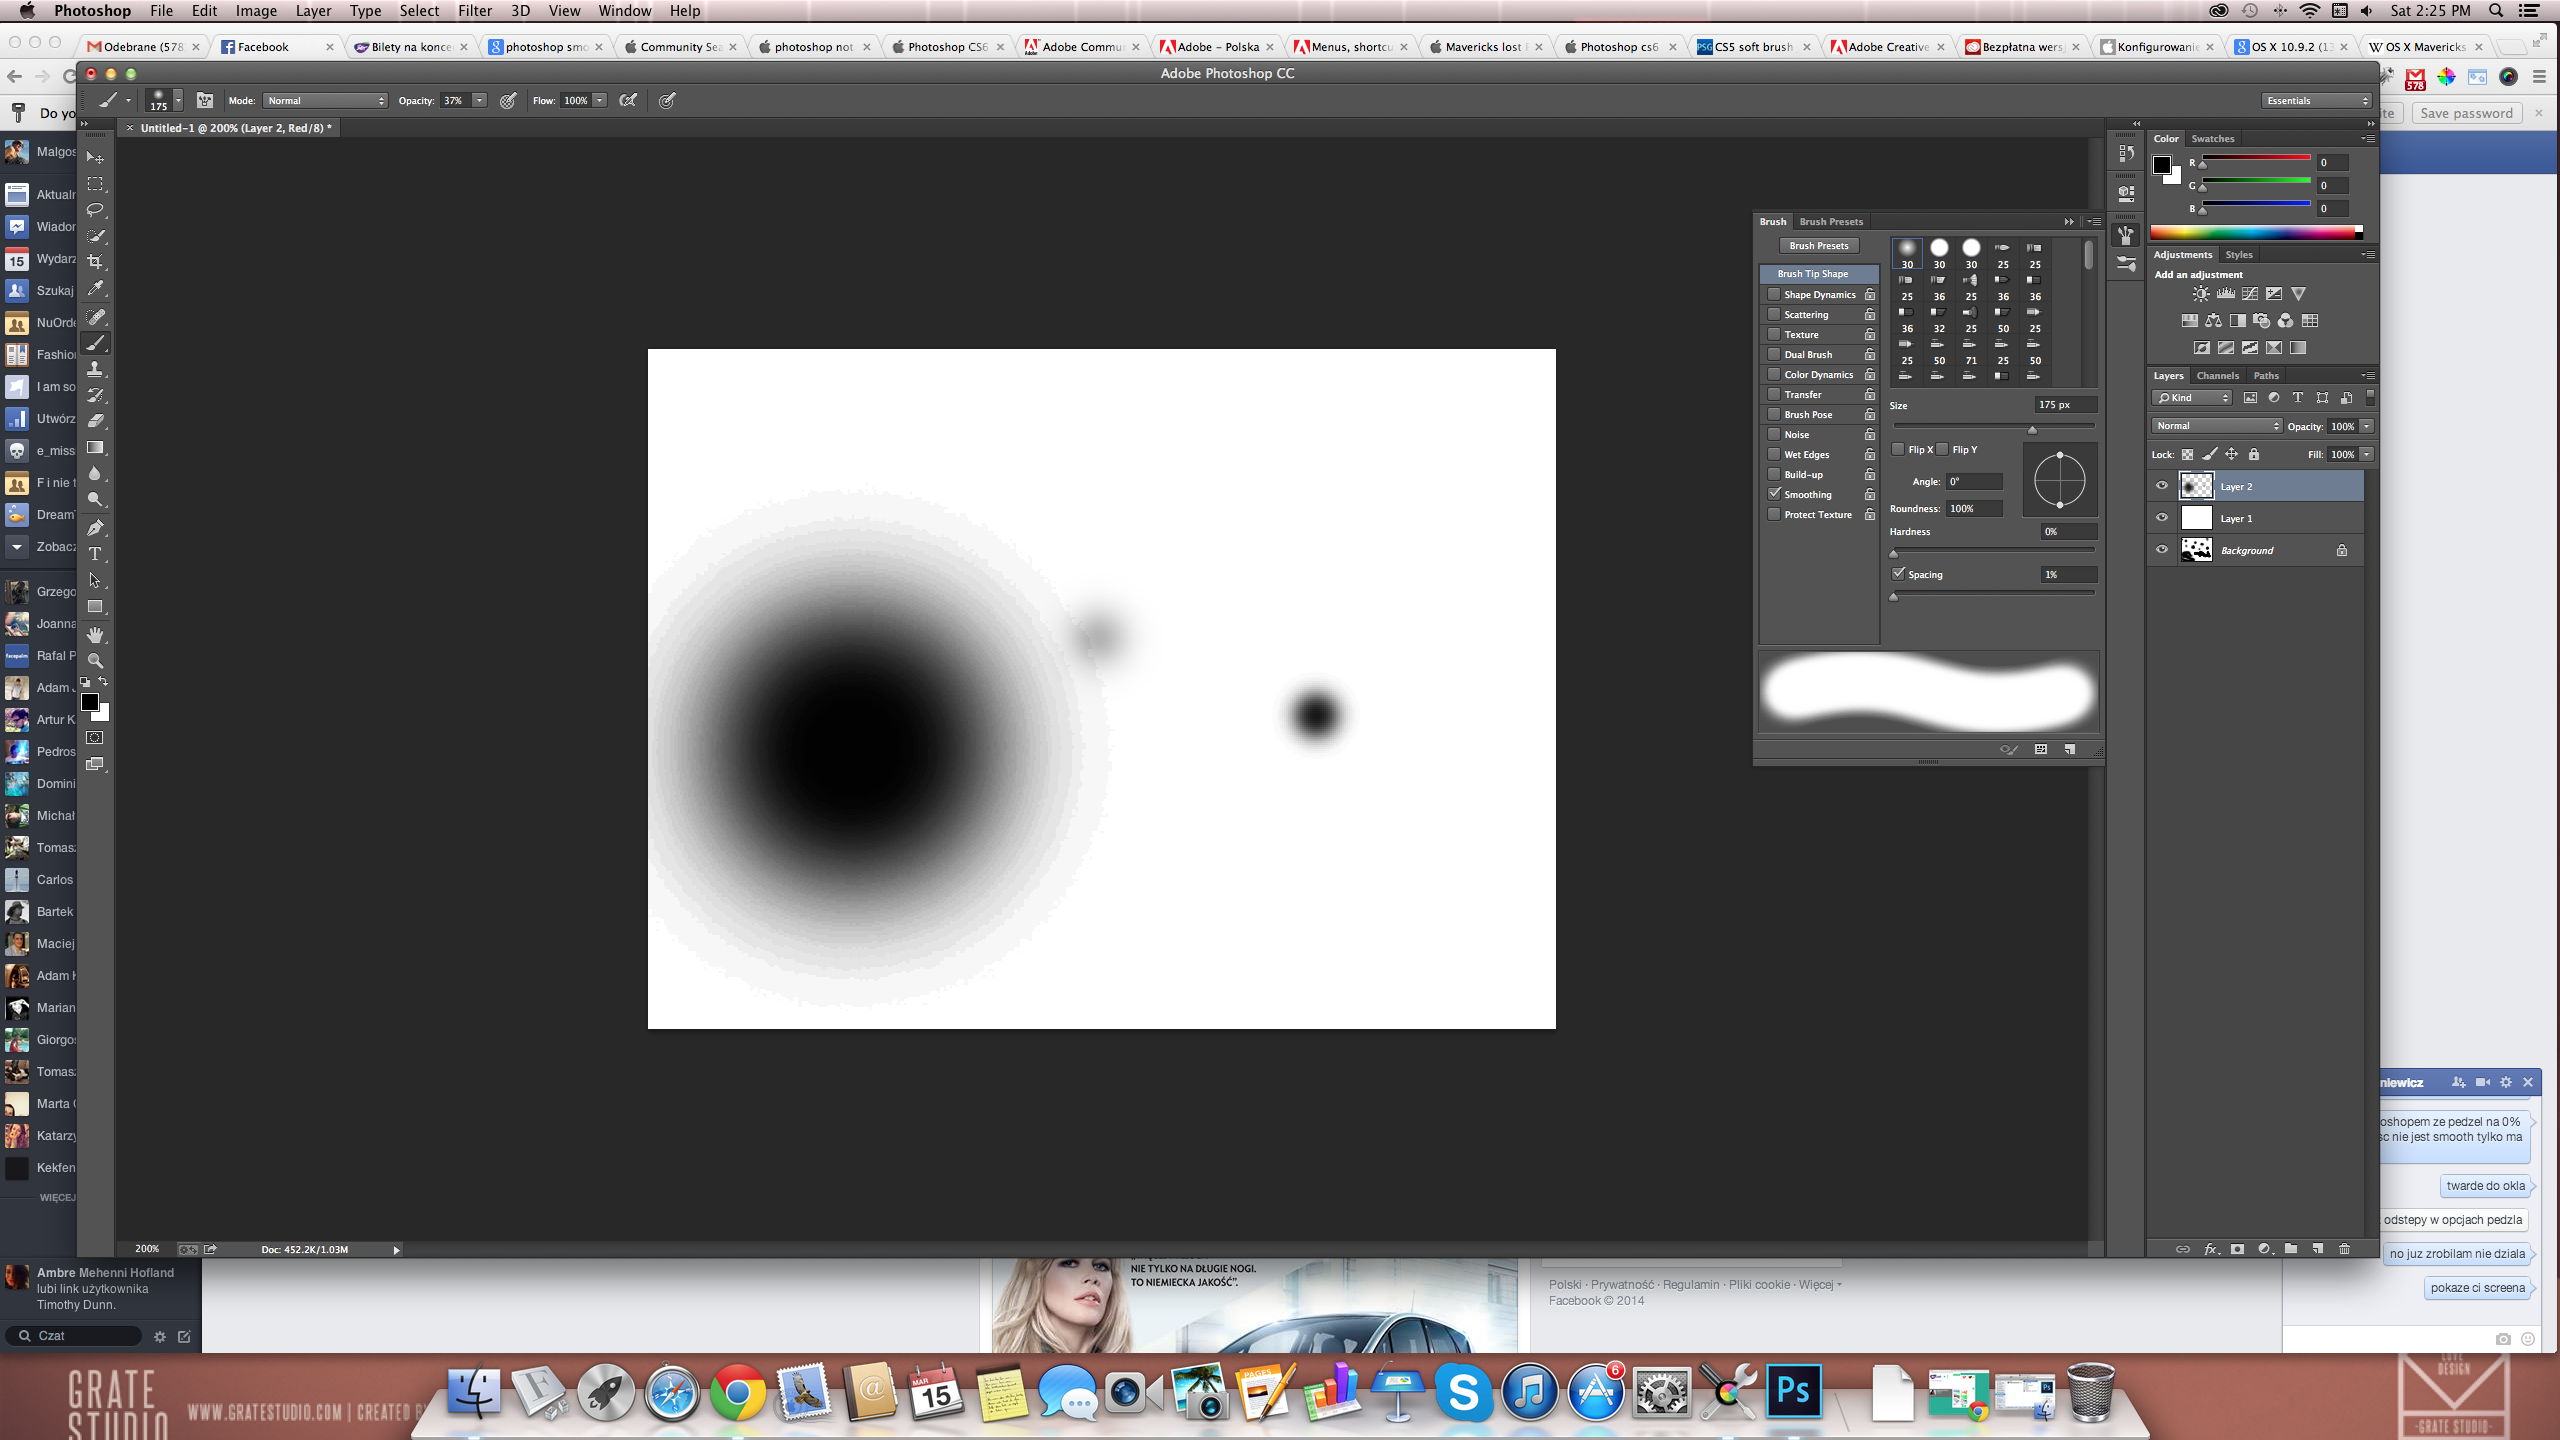Uncheck the Smoothing option
Image resolution: width=2560 pixels, height=1440 pixels.
tap(1774, 494)
